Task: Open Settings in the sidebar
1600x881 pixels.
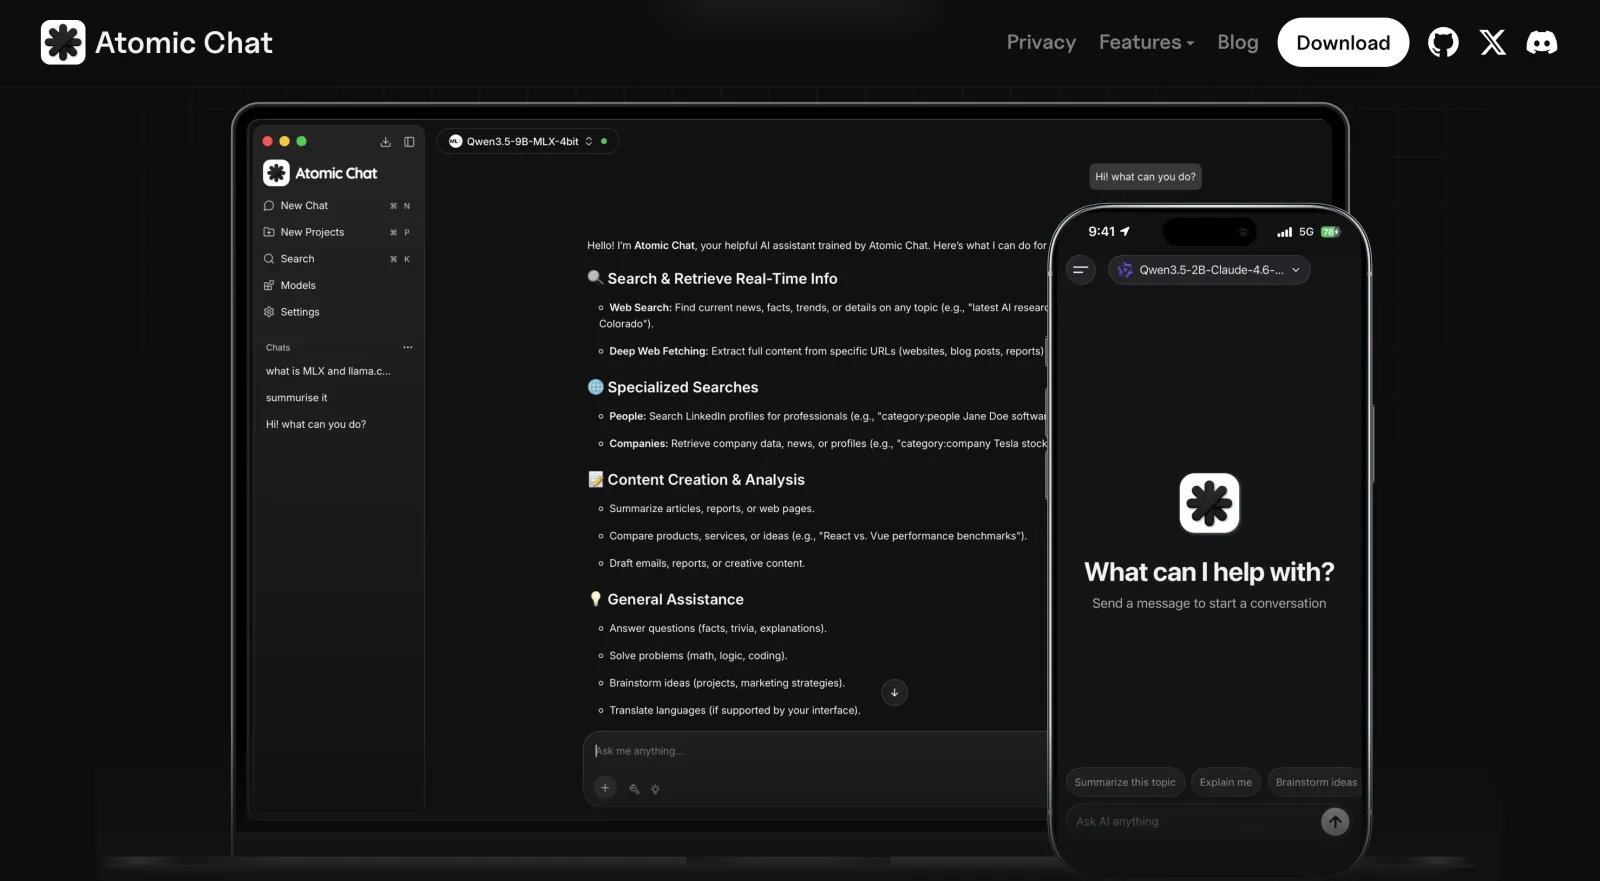Action: point(337,312)
